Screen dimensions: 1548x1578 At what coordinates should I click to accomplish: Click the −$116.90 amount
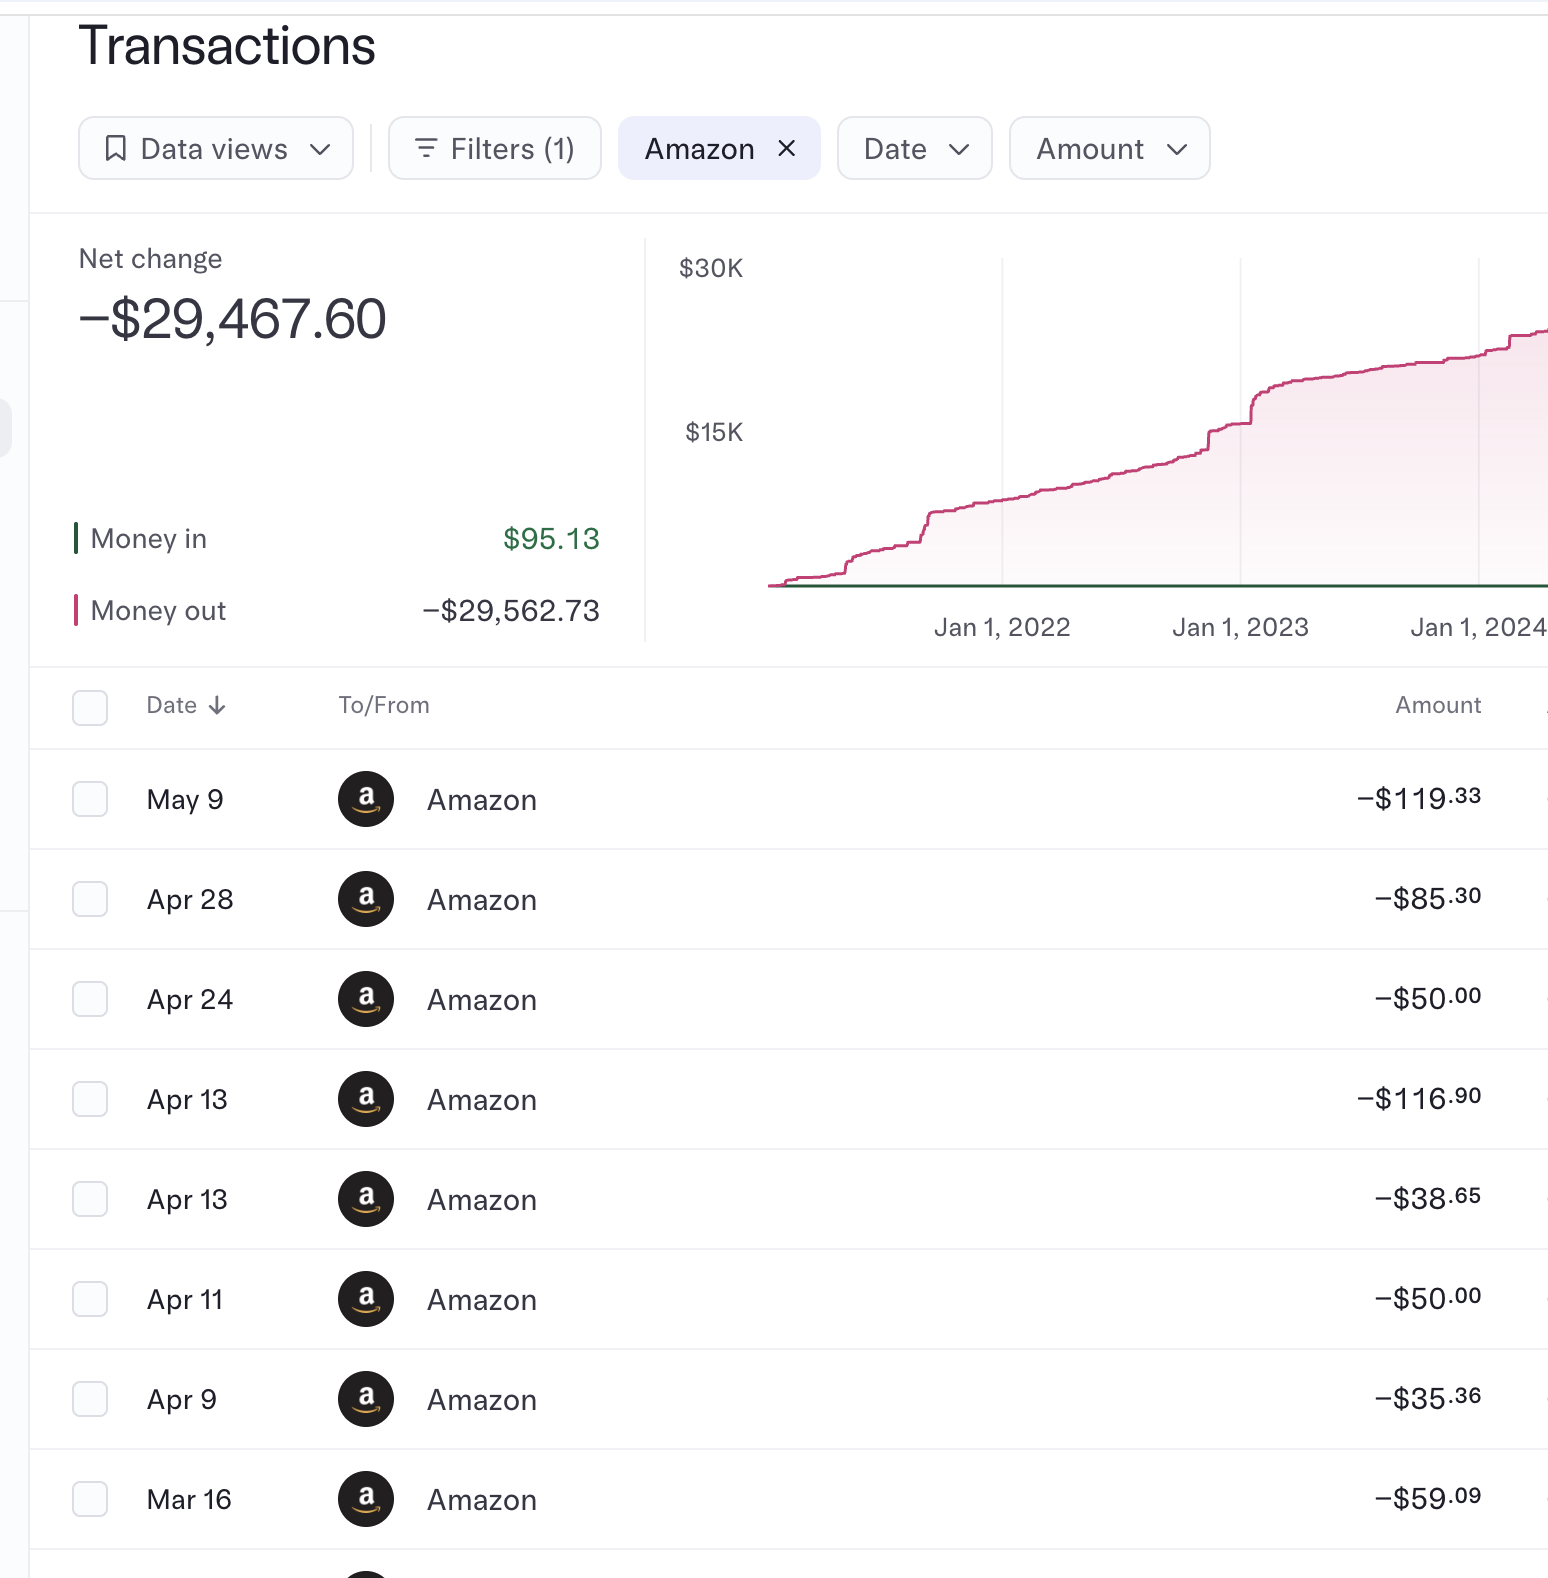pyautogui.click(x=1419, y=1098)
